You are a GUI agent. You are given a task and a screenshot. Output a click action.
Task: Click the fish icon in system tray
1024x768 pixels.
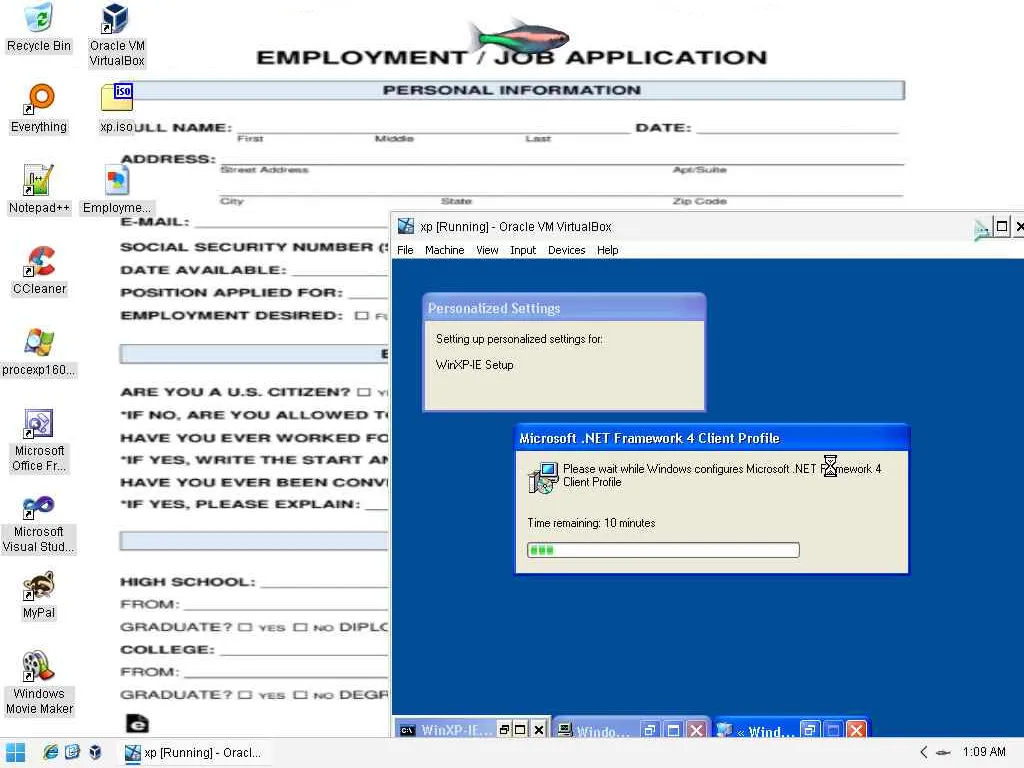[x=943, y=752]
